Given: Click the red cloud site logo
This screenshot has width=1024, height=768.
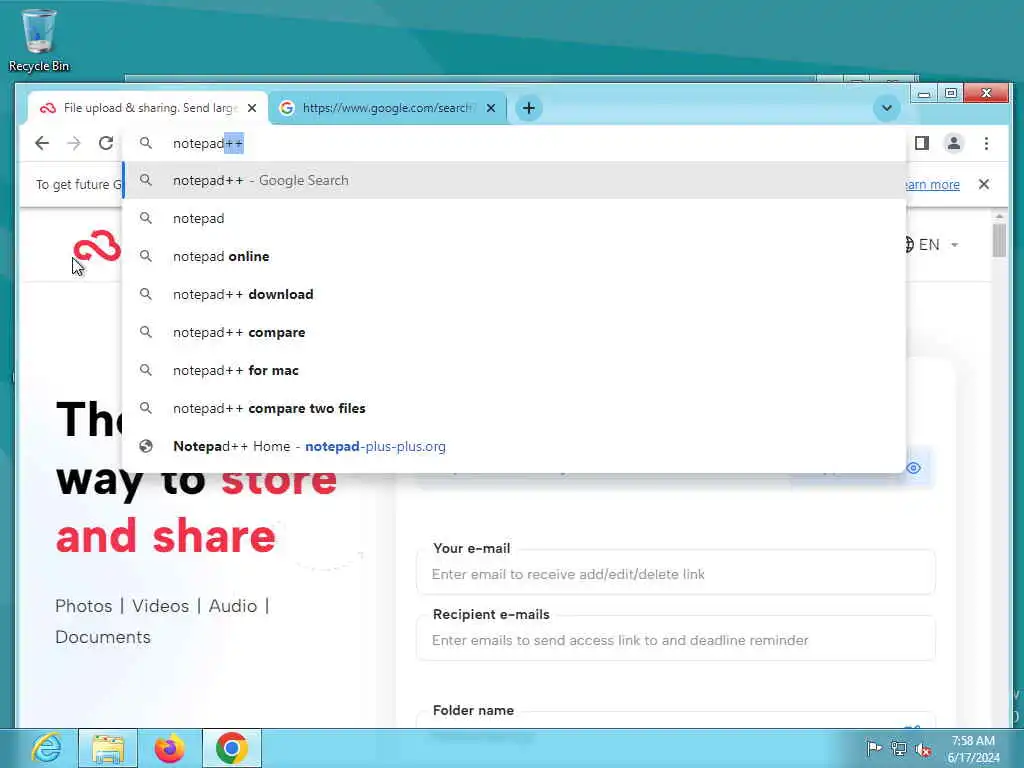Looking at the screenshot, I should (97, 246).
